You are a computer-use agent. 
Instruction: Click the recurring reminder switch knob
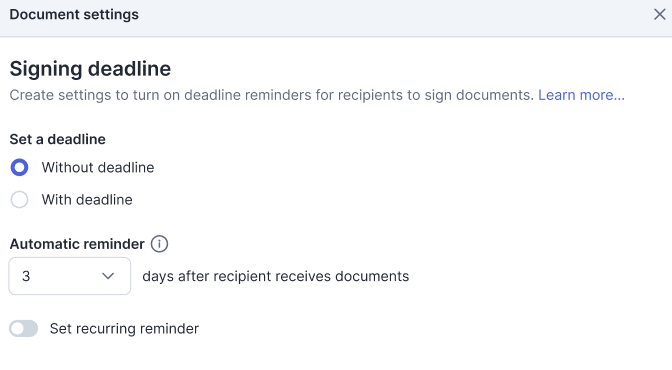(x=18, y=329)
